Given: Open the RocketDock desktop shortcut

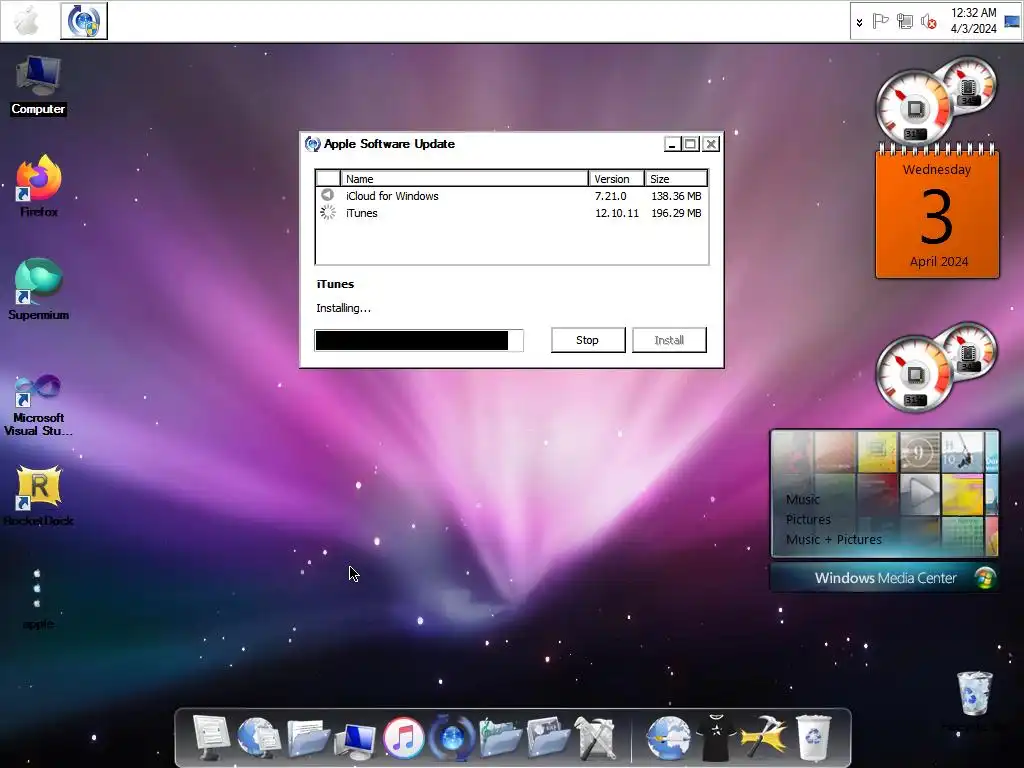Looking at the screenshot, I should 39,495.
